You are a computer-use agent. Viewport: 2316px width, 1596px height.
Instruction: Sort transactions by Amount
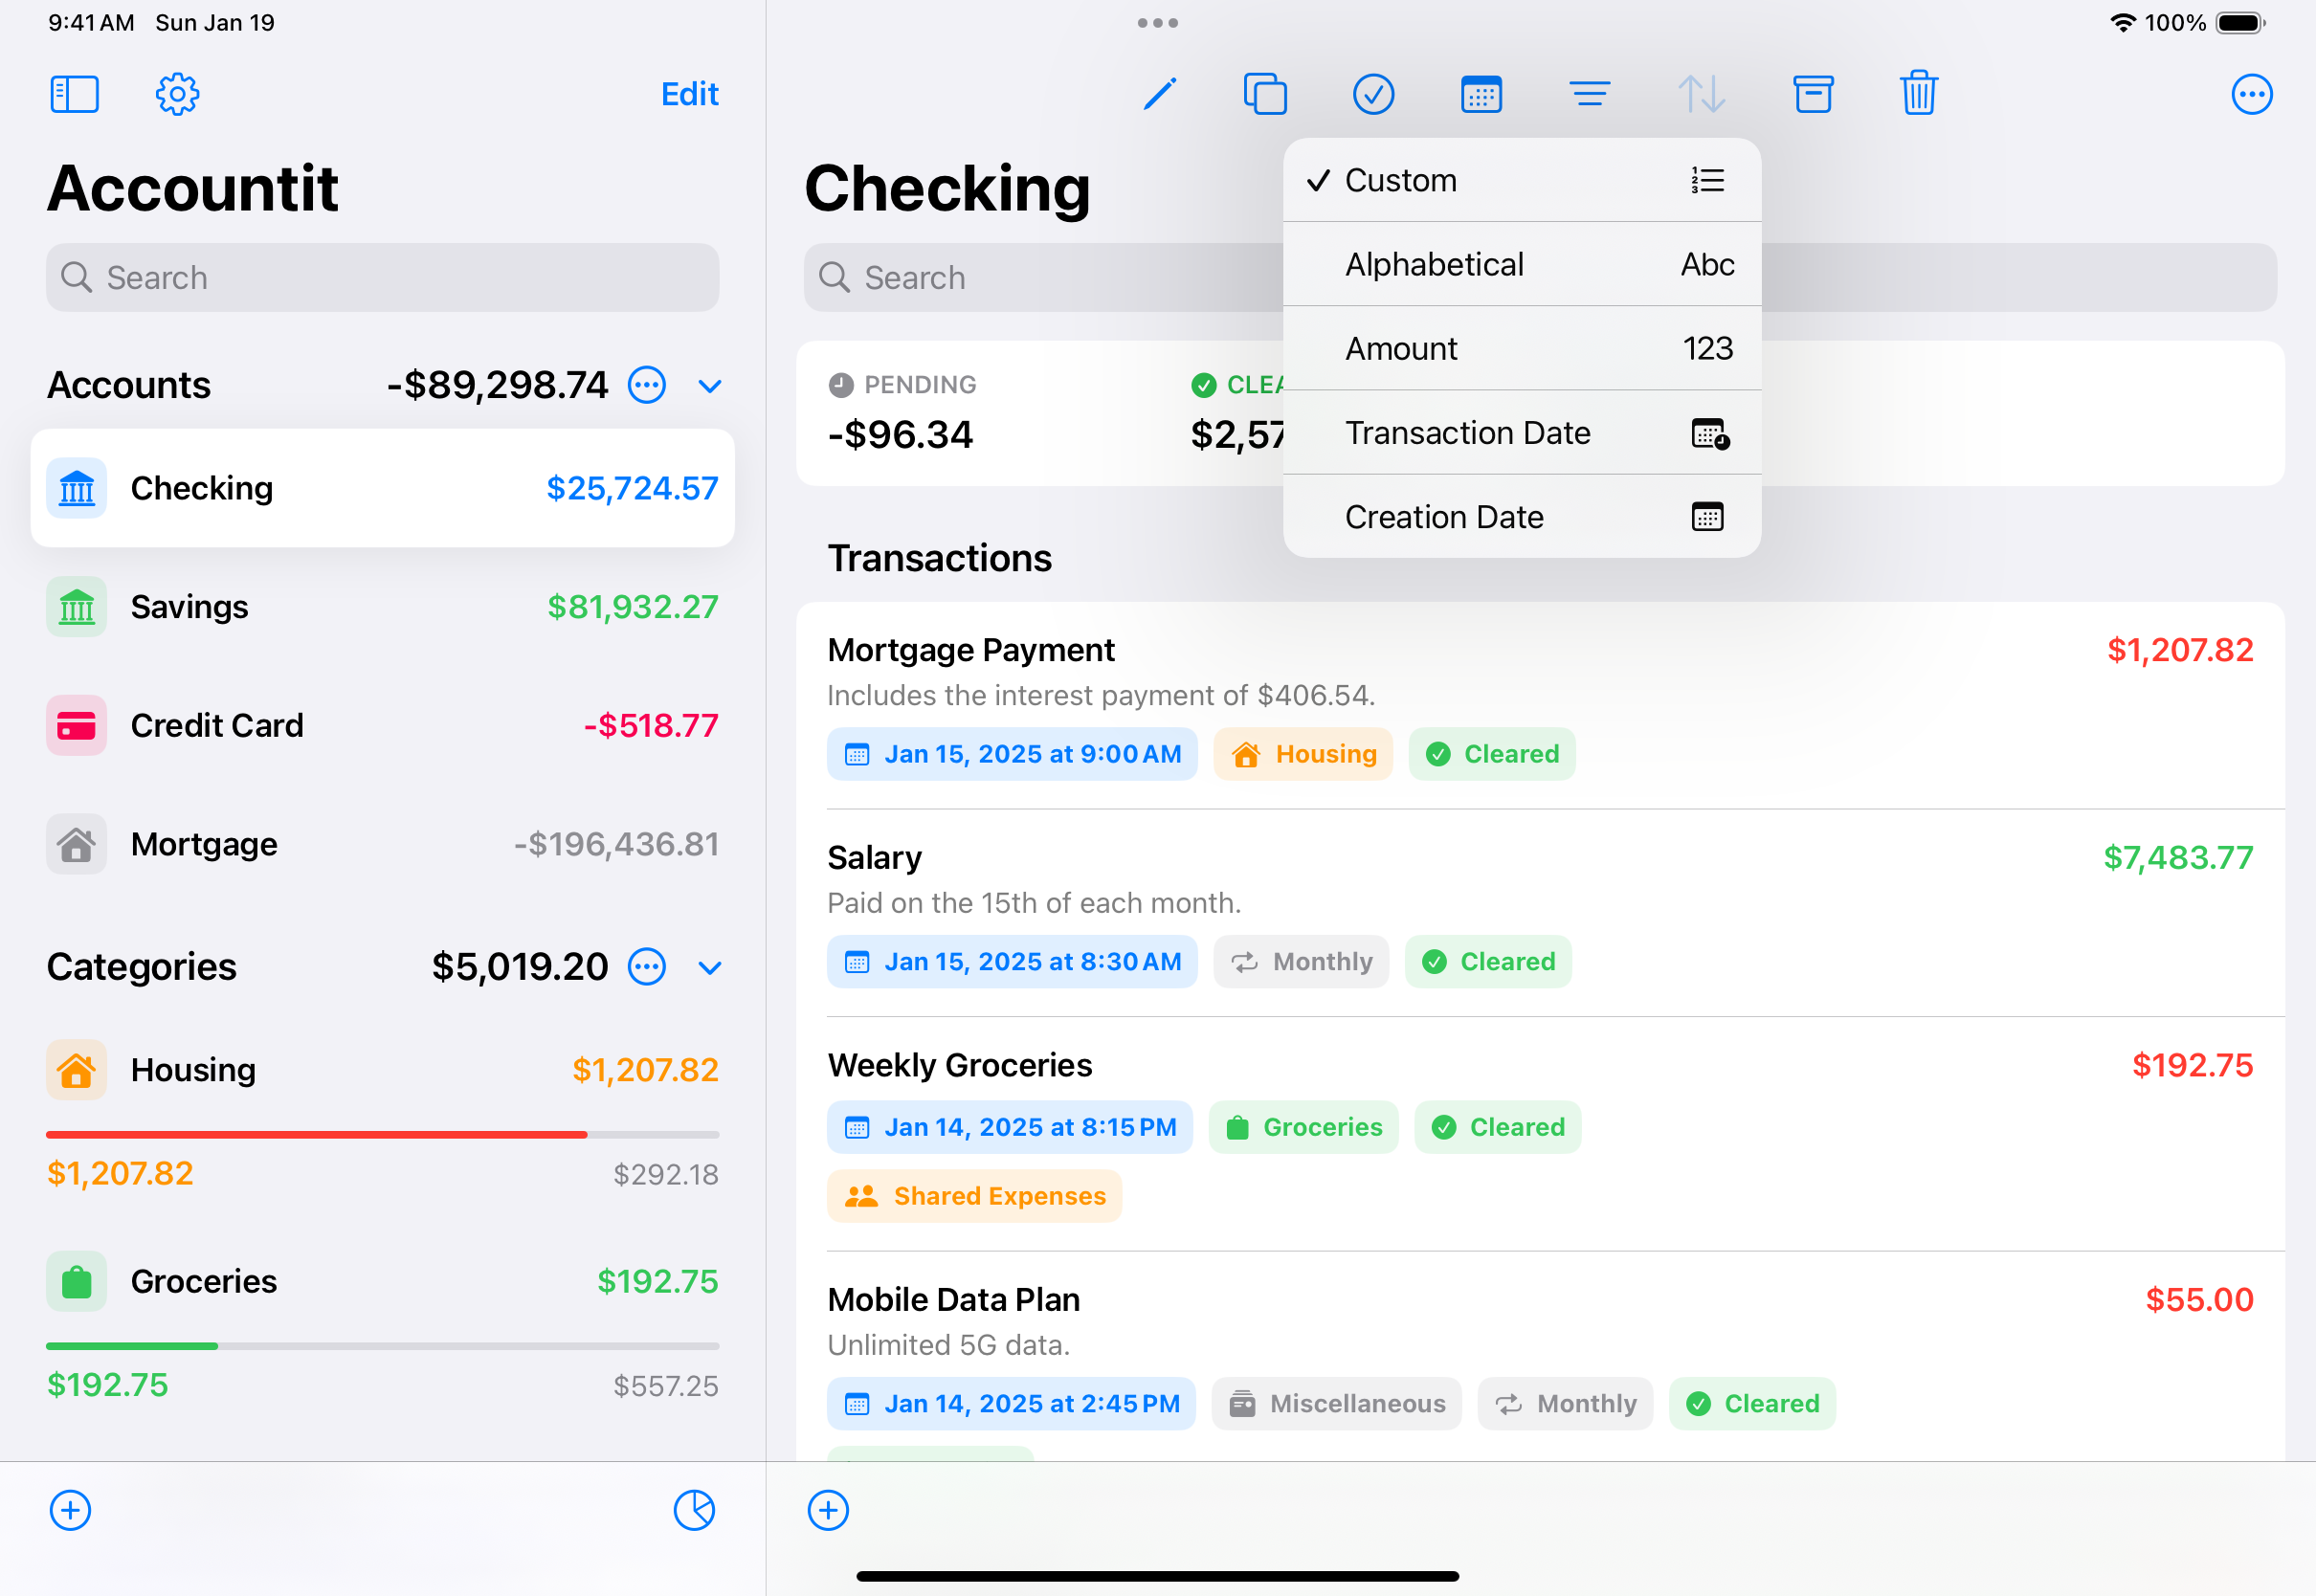[1522, 348]
